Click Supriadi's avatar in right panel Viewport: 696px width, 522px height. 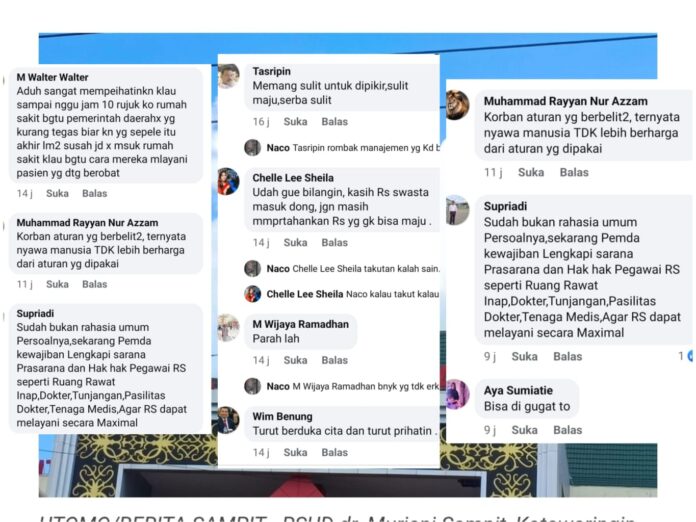coord(457,210)
